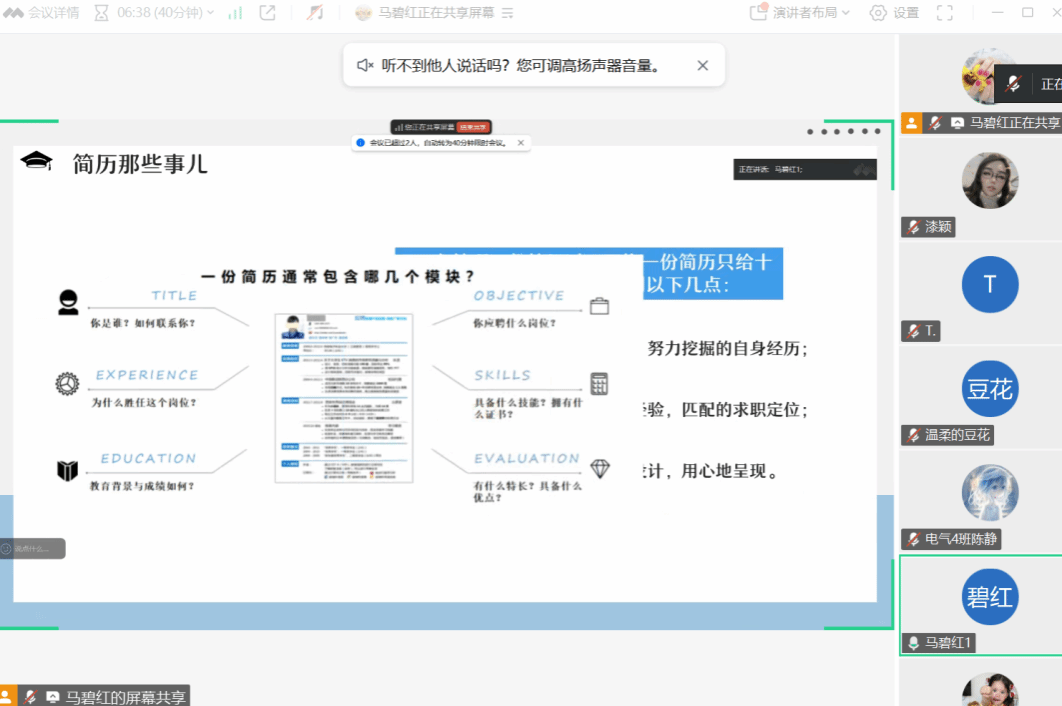Open 会议详情 meeting details
The height and width of the screenshot is (706, 1062).
pyautogui.click(x=42, y=13)
